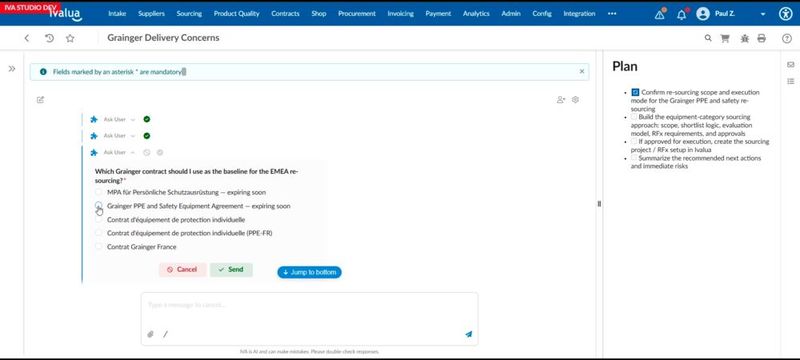Click the panel splitter handle

point(599,204)
